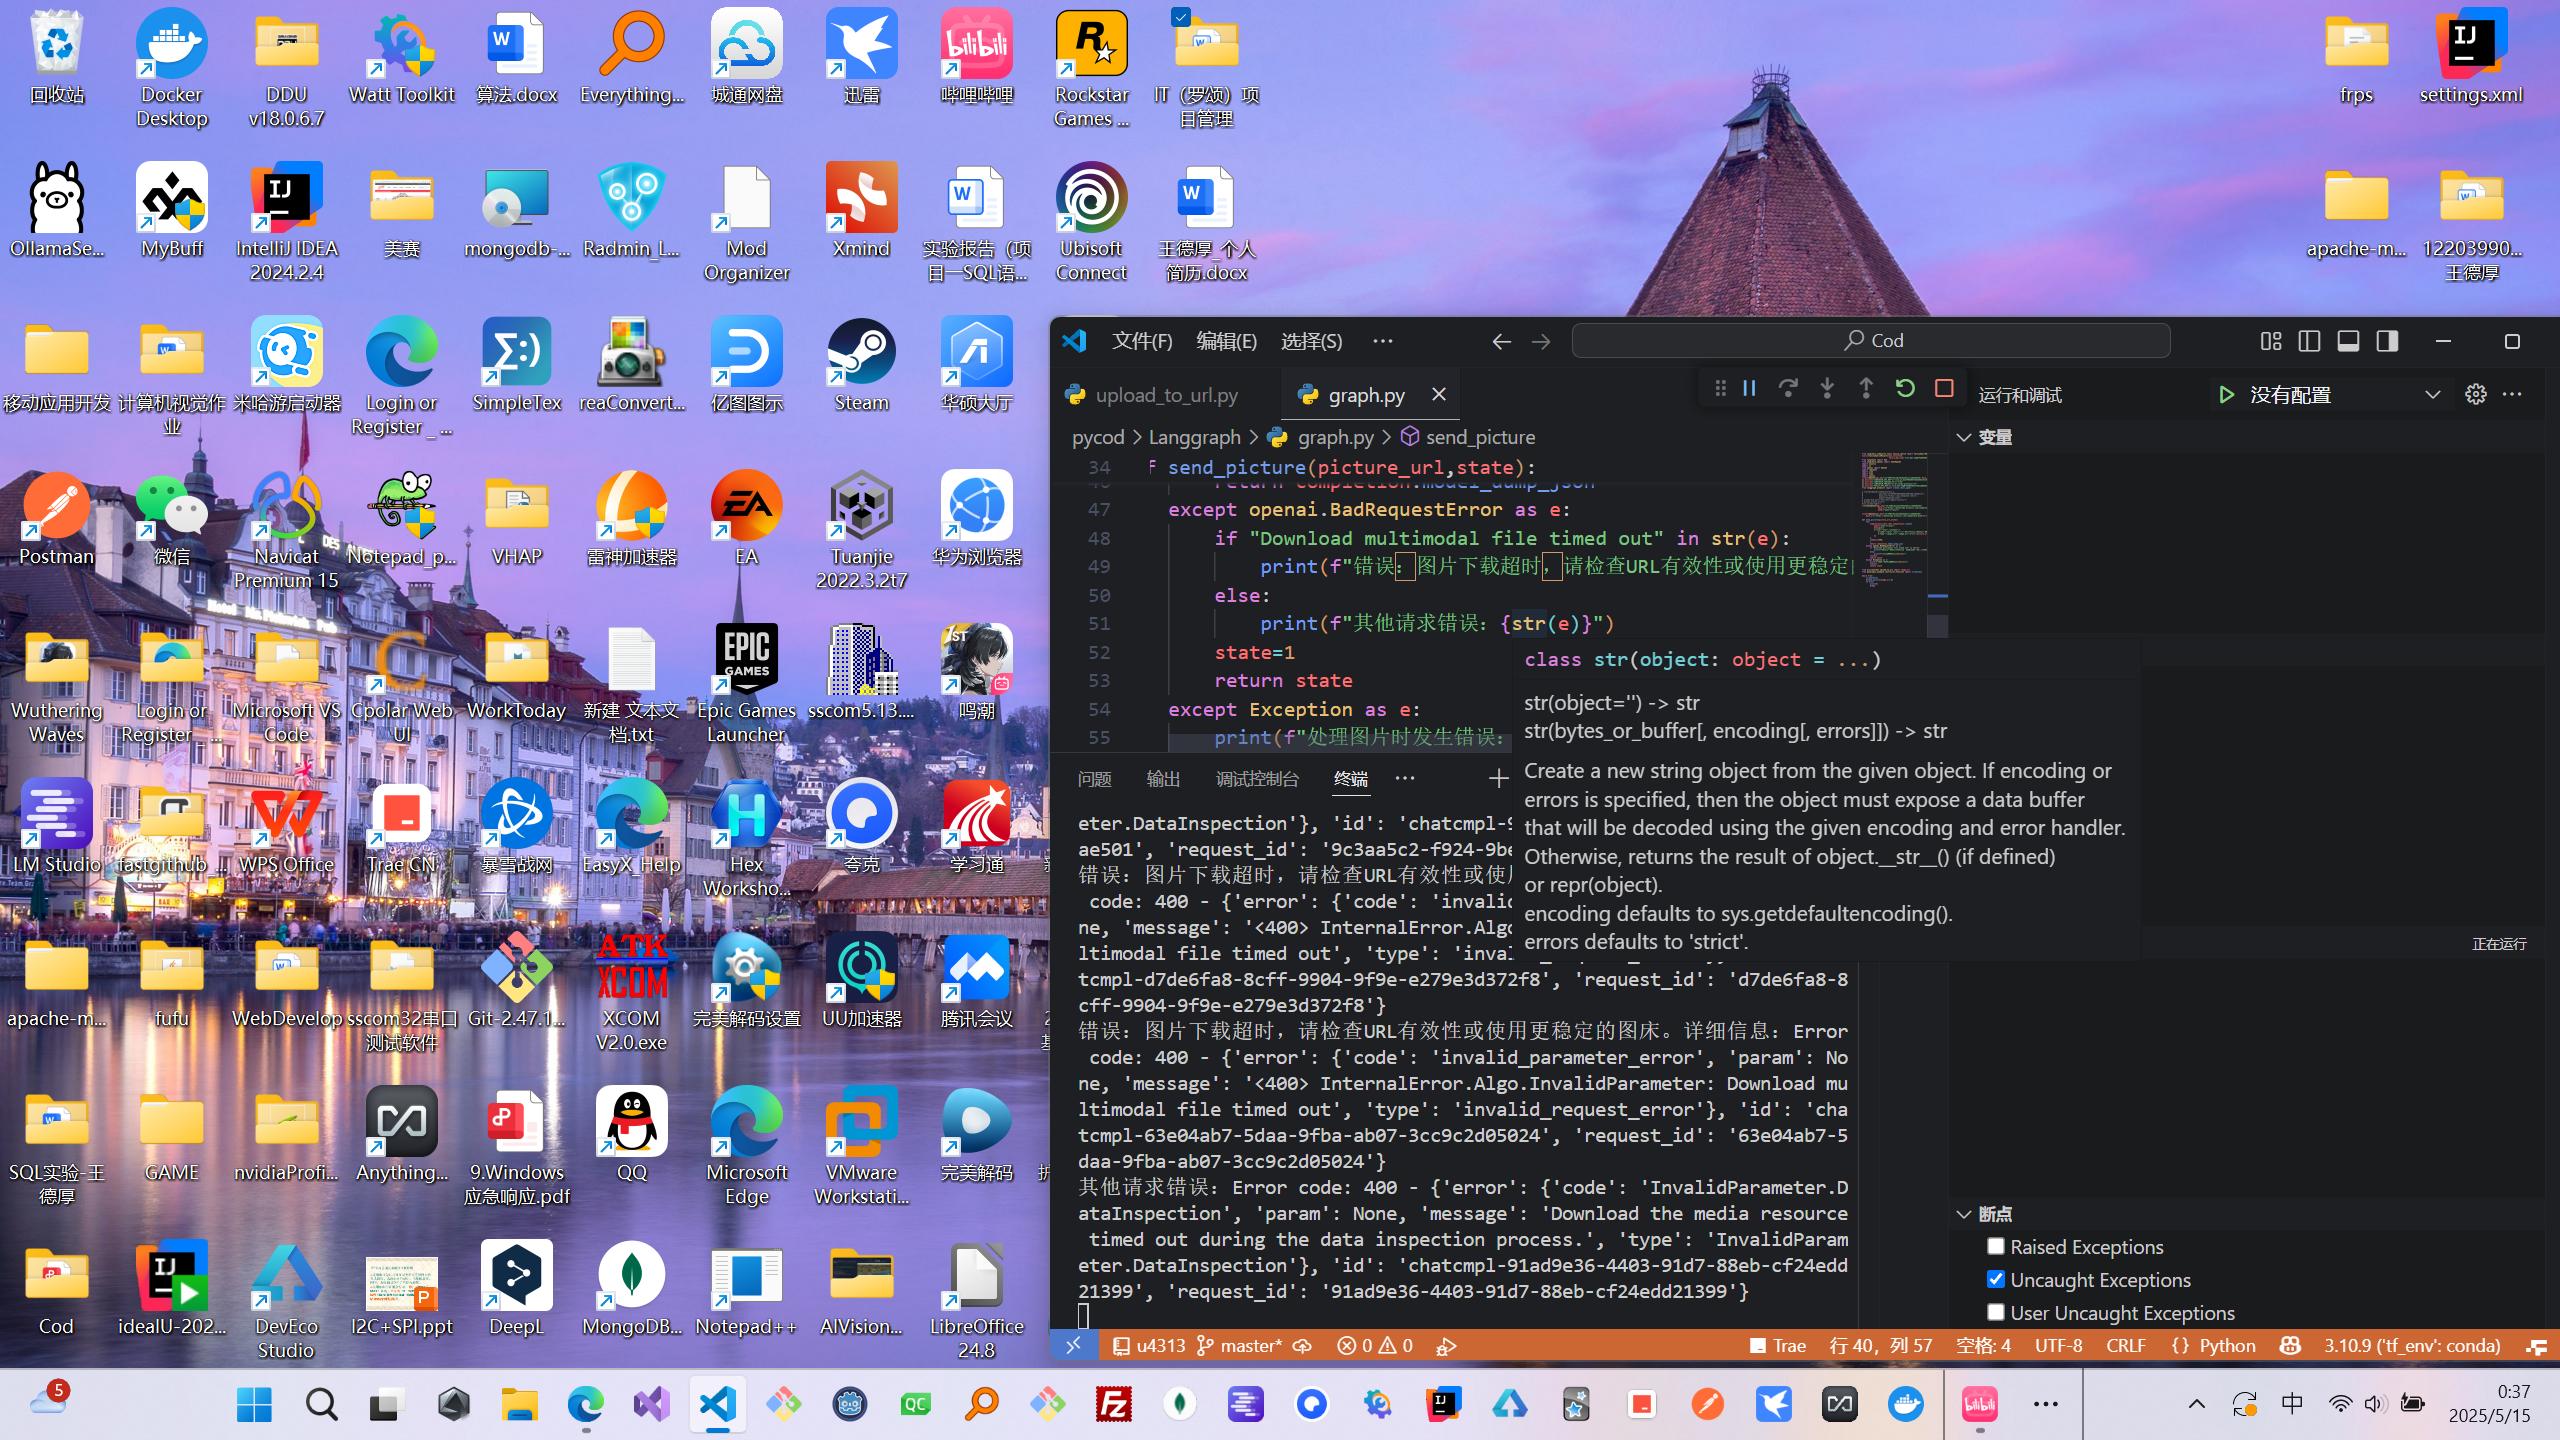Change the CRLF line ending

pos(2126,1346)
